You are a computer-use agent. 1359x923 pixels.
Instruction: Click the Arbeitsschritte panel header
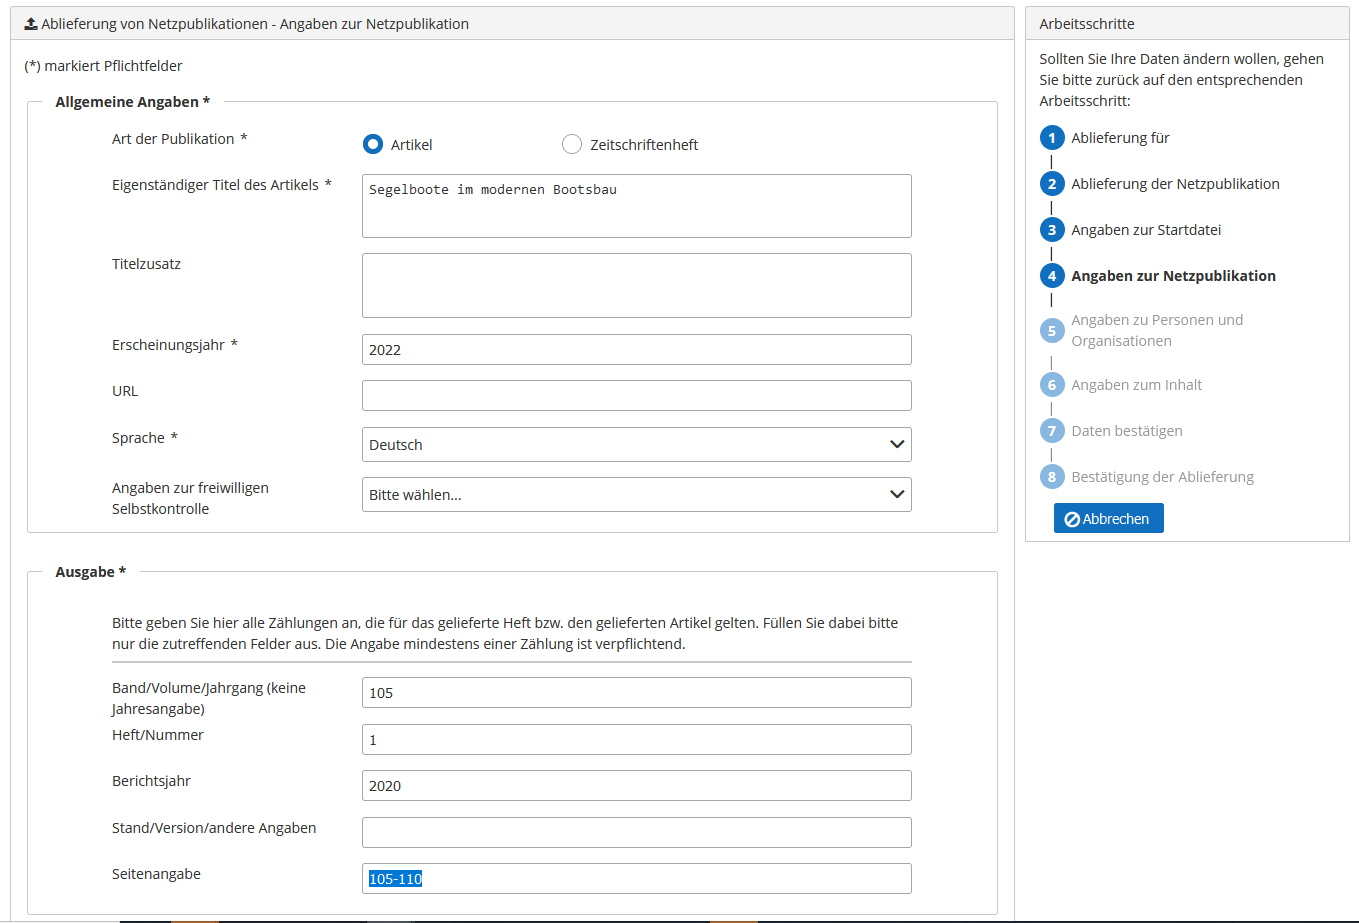[x=1187, y=23]
